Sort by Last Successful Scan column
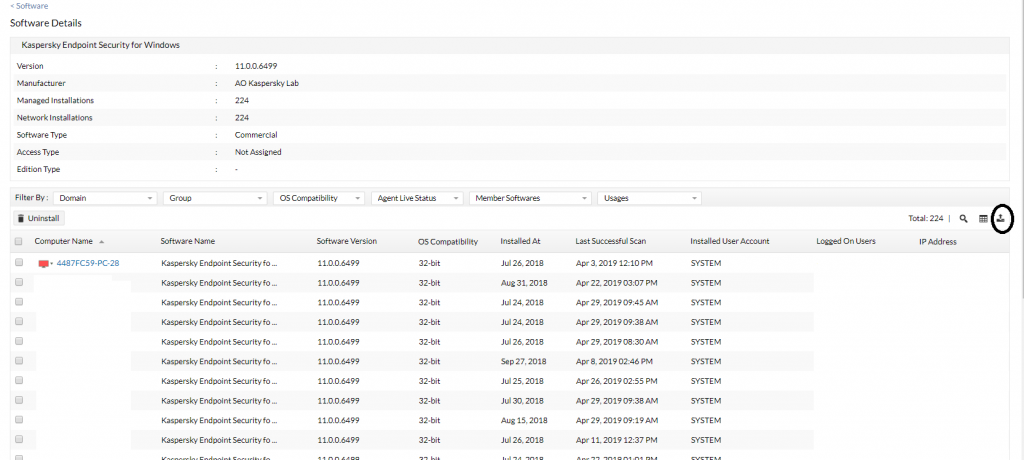The height and width of the screenshot is (460, 1024). pyautogui.click(x=611, y=241)
